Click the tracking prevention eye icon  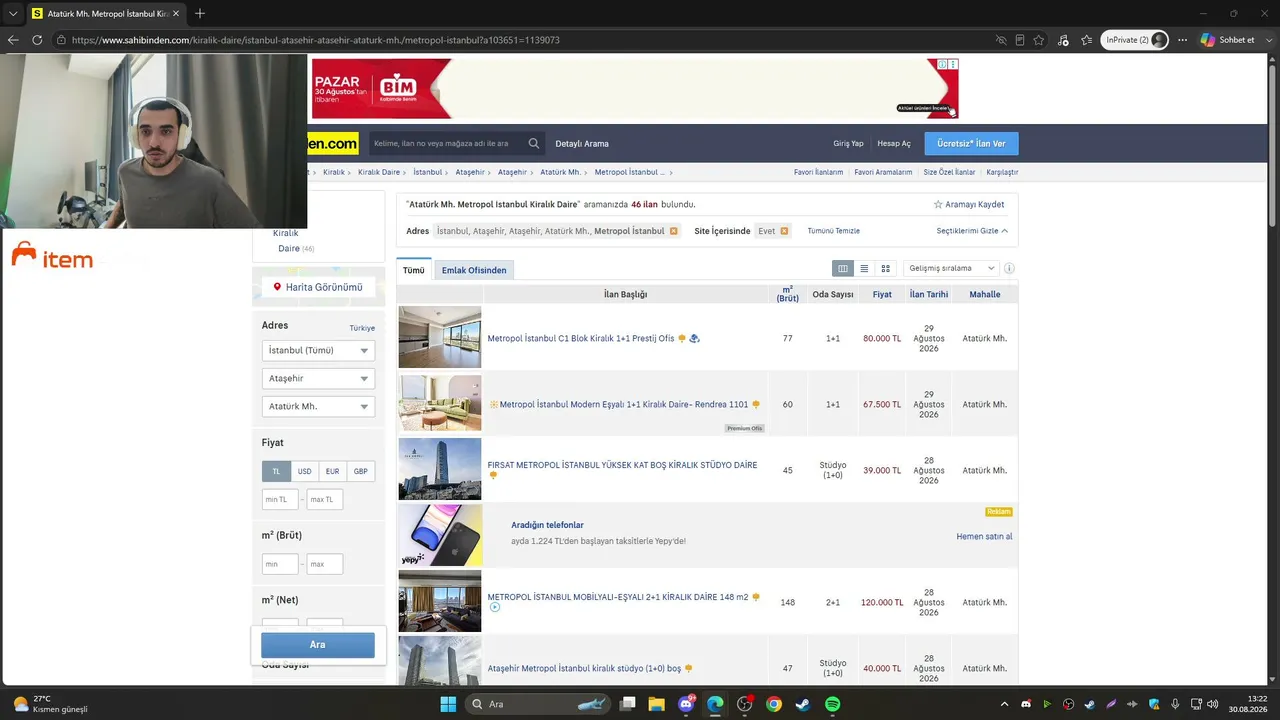(1001, 40)
